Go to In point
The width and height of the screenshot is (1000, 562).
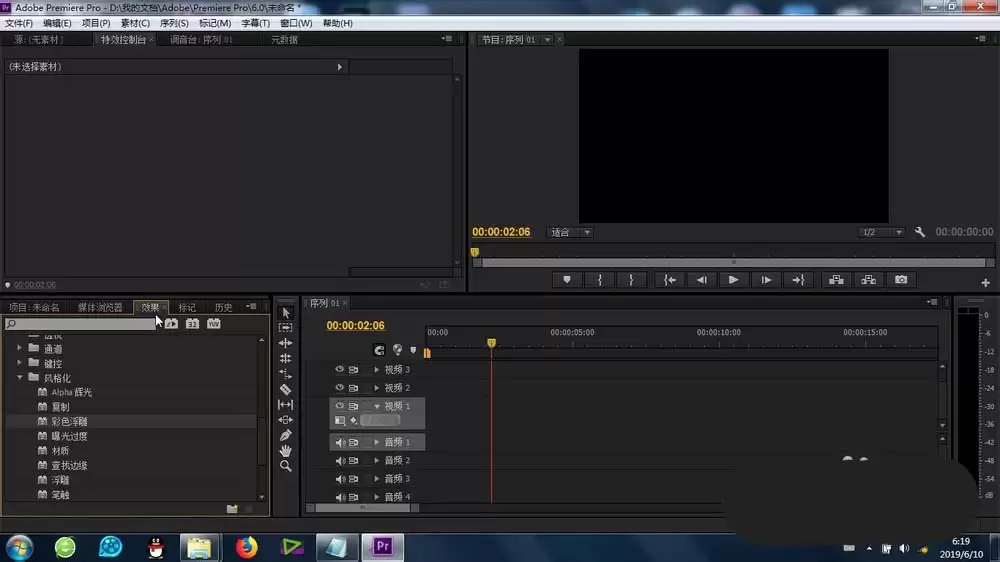[670, 279]
